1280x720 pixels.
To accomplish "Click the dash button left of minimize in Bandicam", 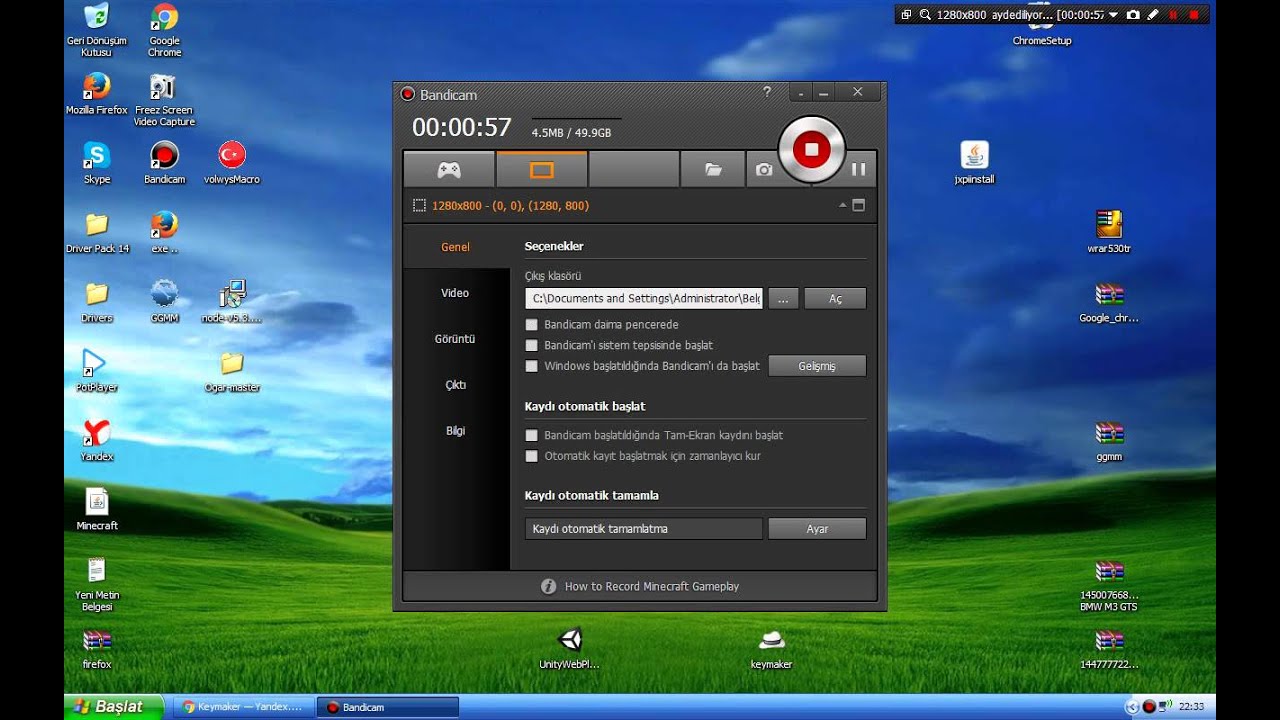I will point(801,93).
